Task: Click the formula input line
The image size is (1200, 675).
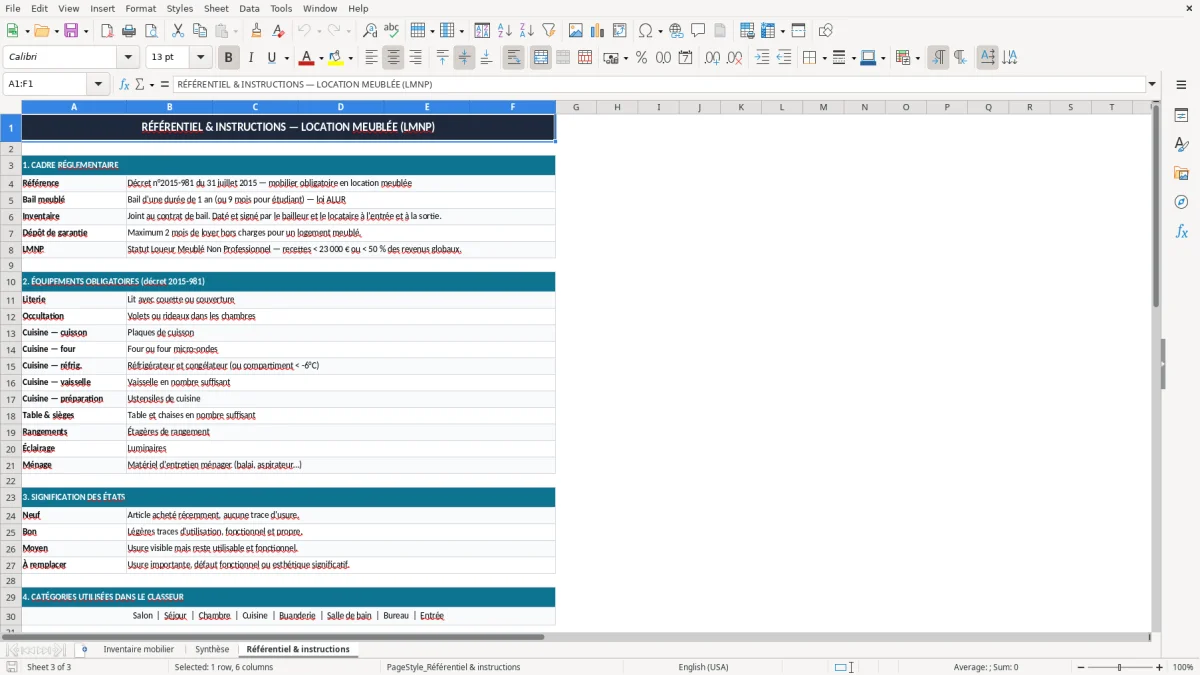Action: 659,84
